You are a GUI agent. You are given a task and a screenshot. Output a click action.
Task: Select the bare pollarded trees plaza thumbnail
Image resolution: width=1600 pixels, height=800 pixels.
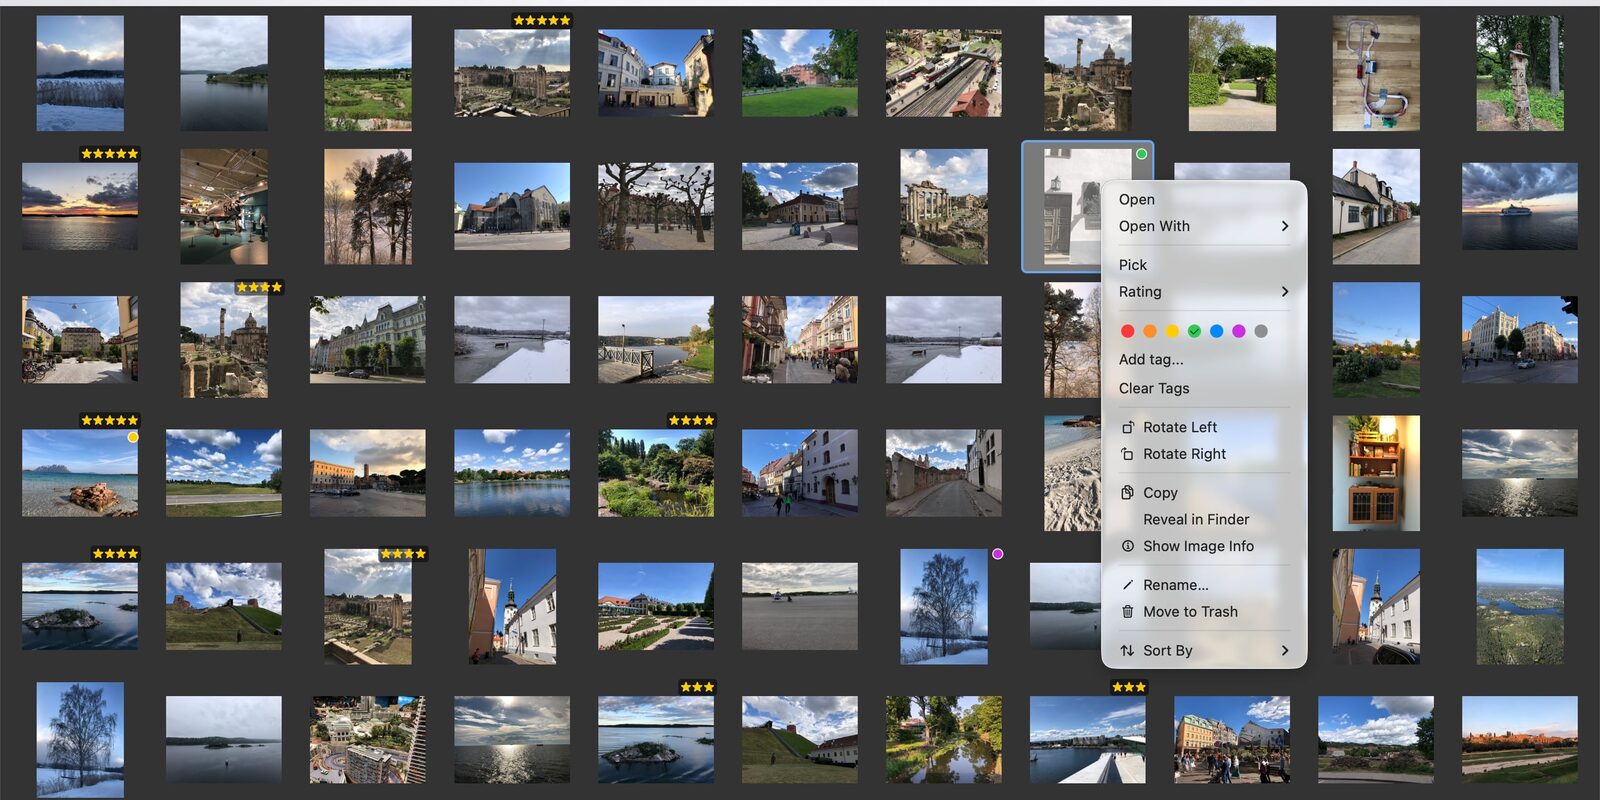click(656, 207)
